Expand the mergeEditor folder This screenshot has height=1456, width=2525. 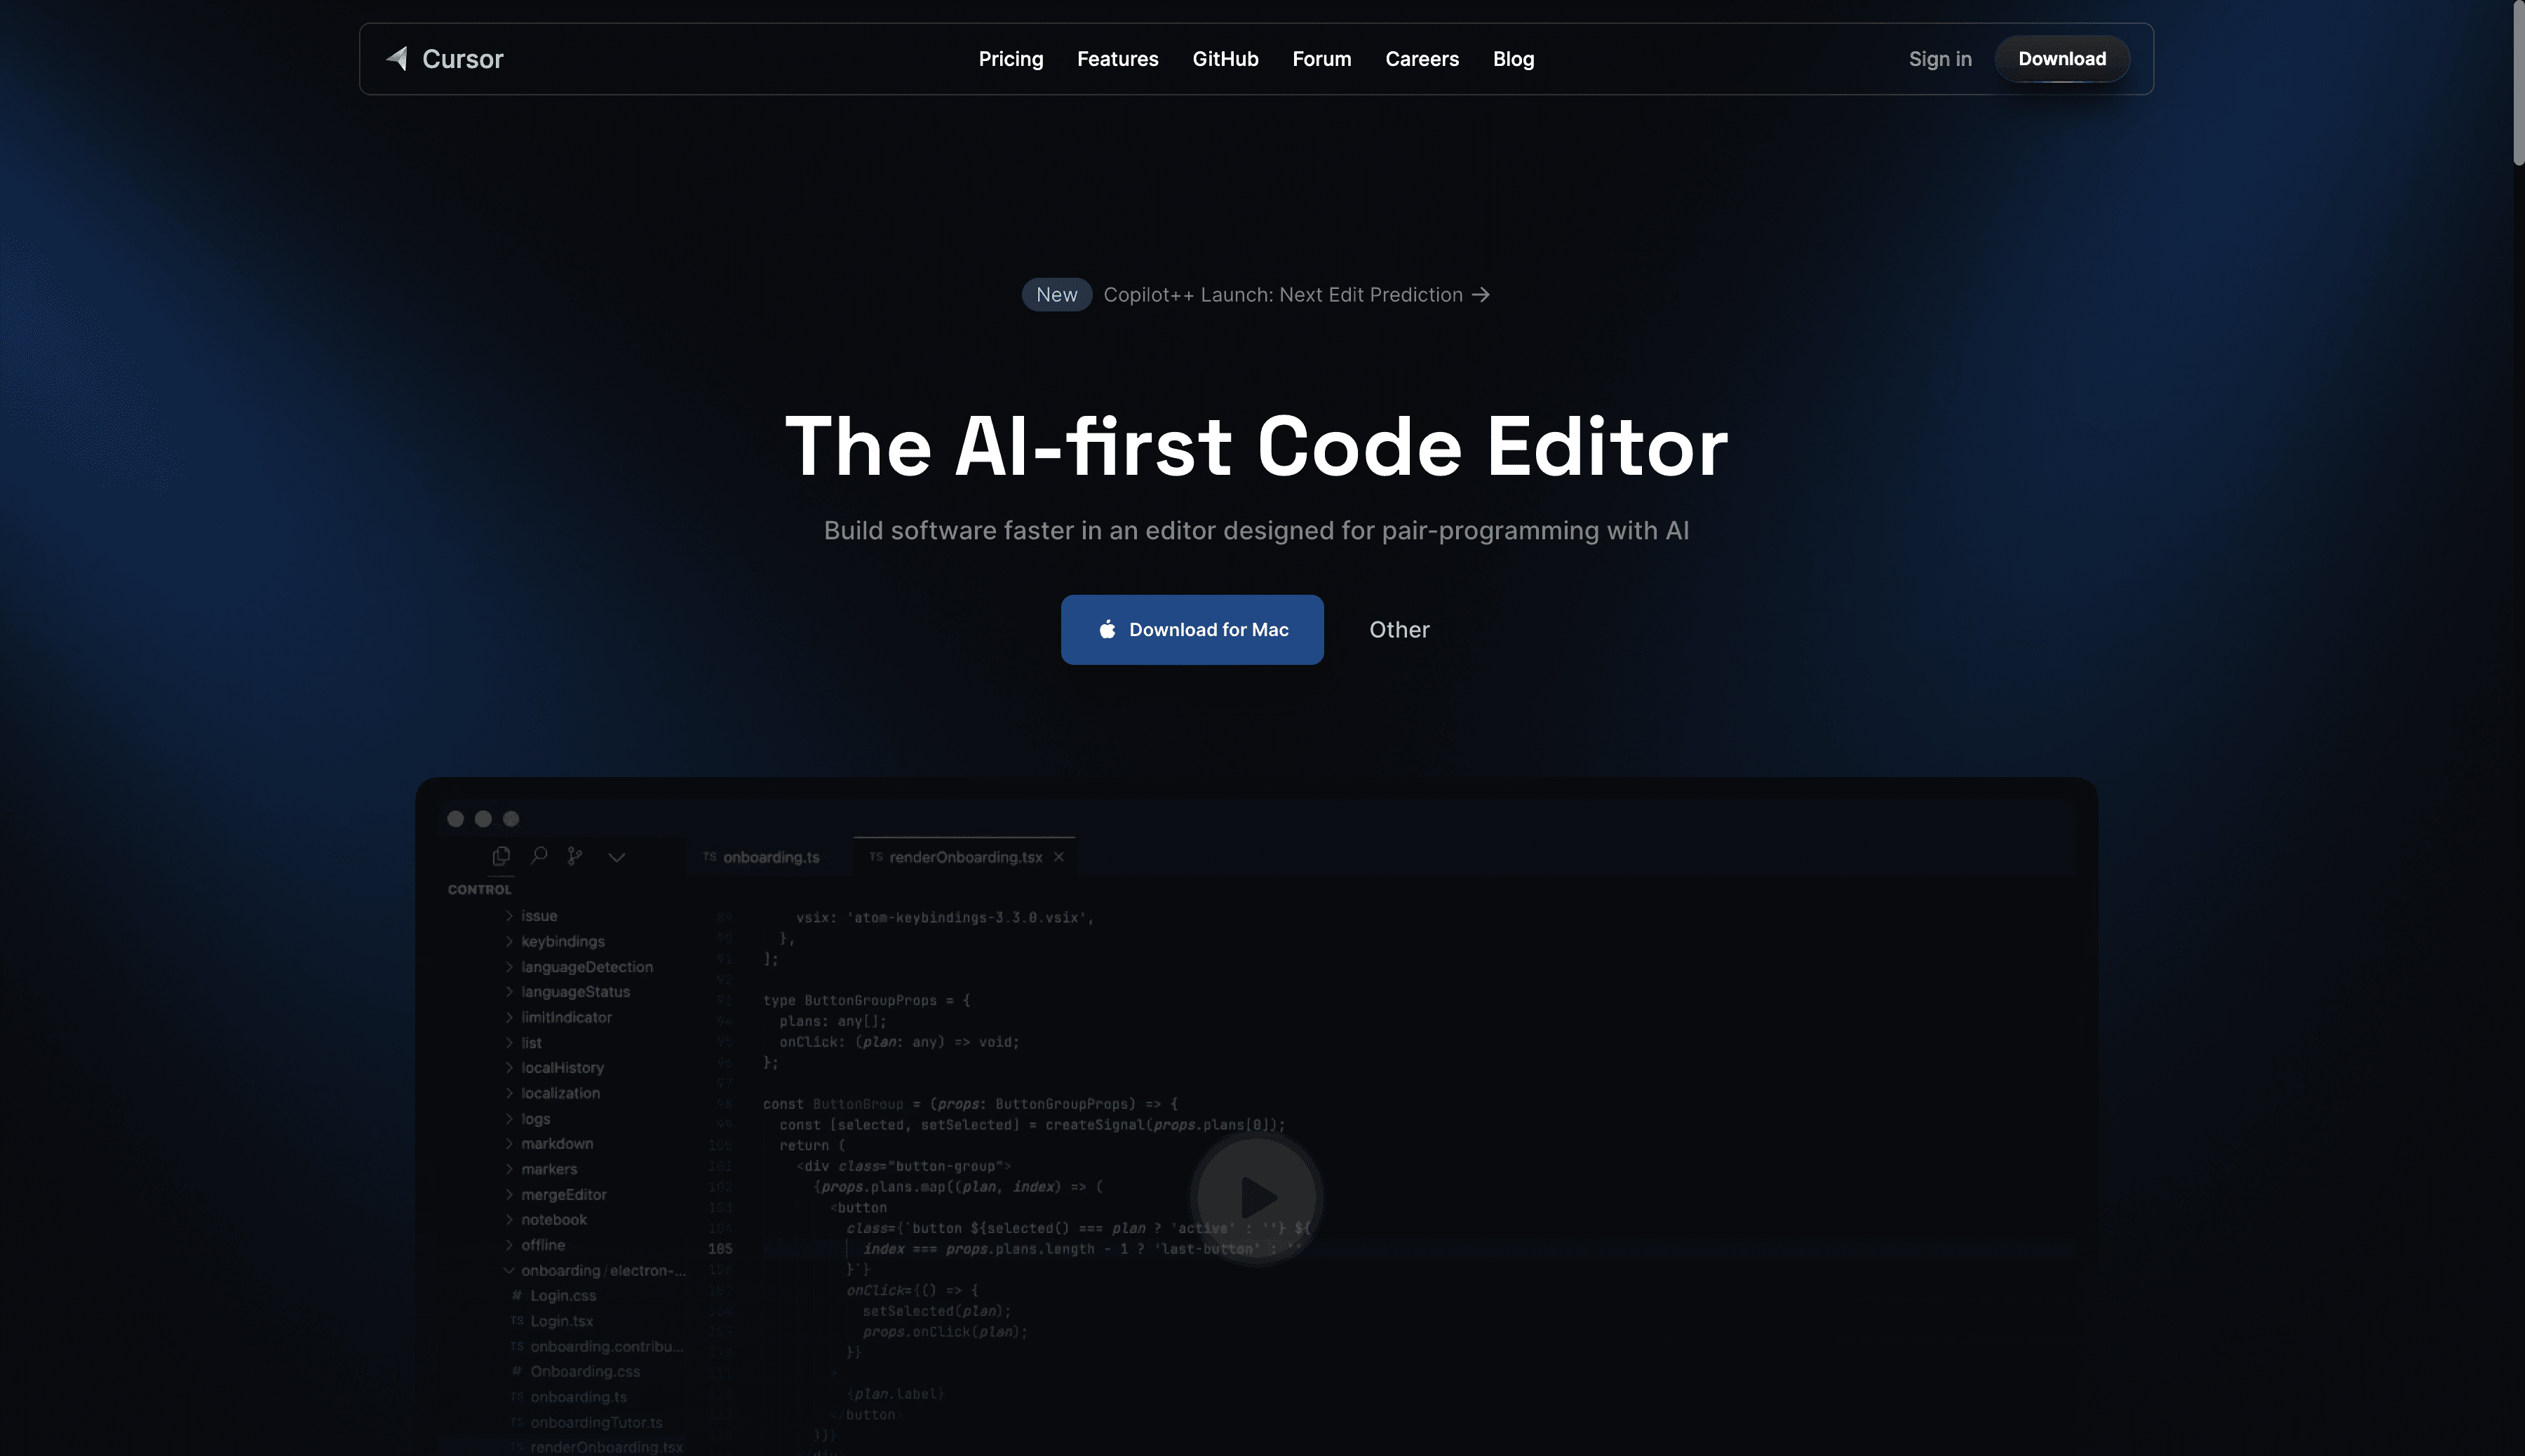tap(555, 1195)
